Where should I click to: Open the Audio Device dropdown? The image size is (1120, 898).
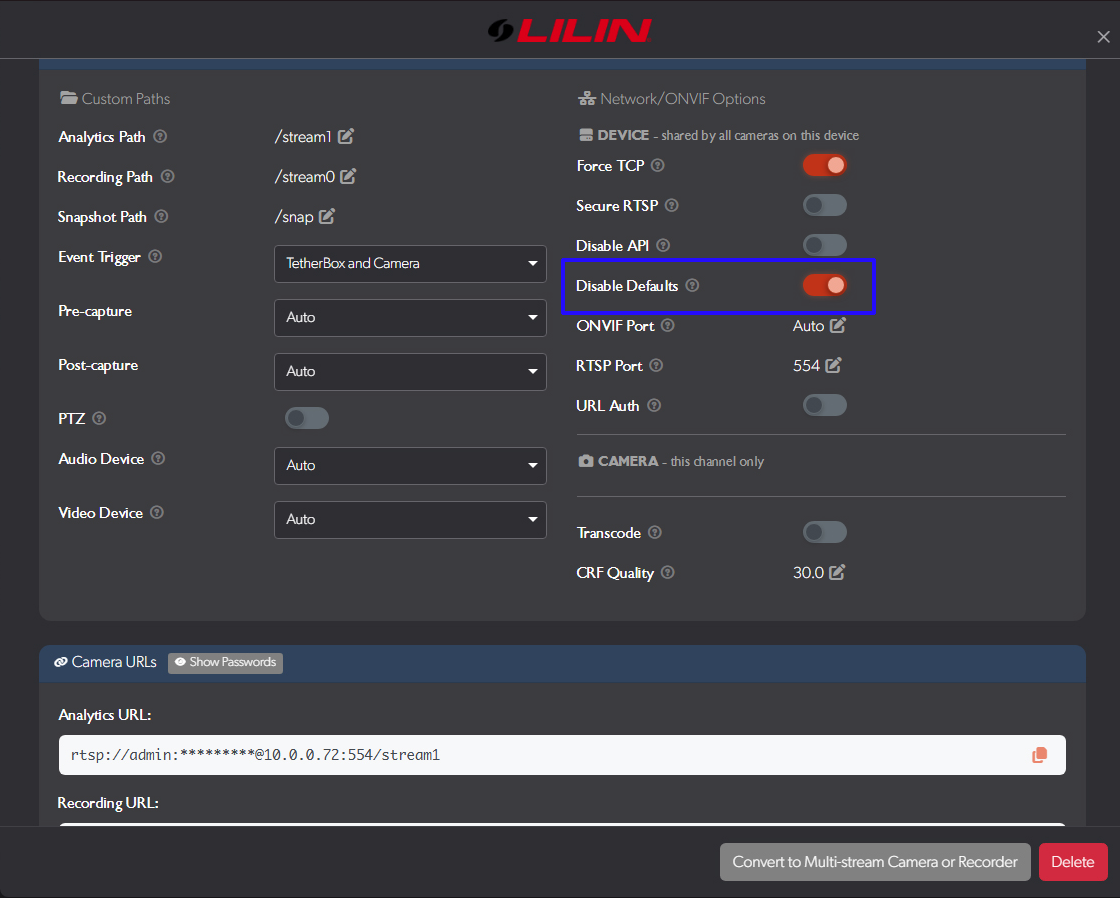click(410, 466)
